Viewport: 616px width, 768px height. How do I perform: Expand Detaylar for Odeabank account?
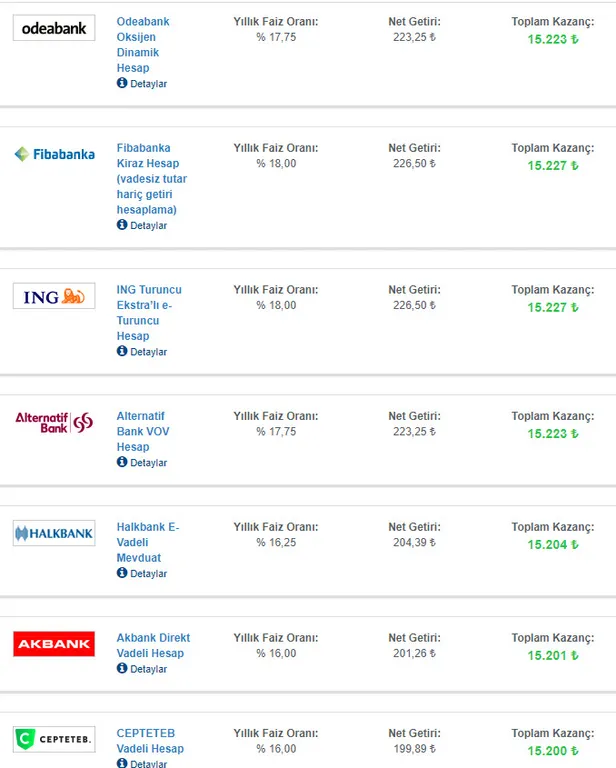(x=148, y=84)
